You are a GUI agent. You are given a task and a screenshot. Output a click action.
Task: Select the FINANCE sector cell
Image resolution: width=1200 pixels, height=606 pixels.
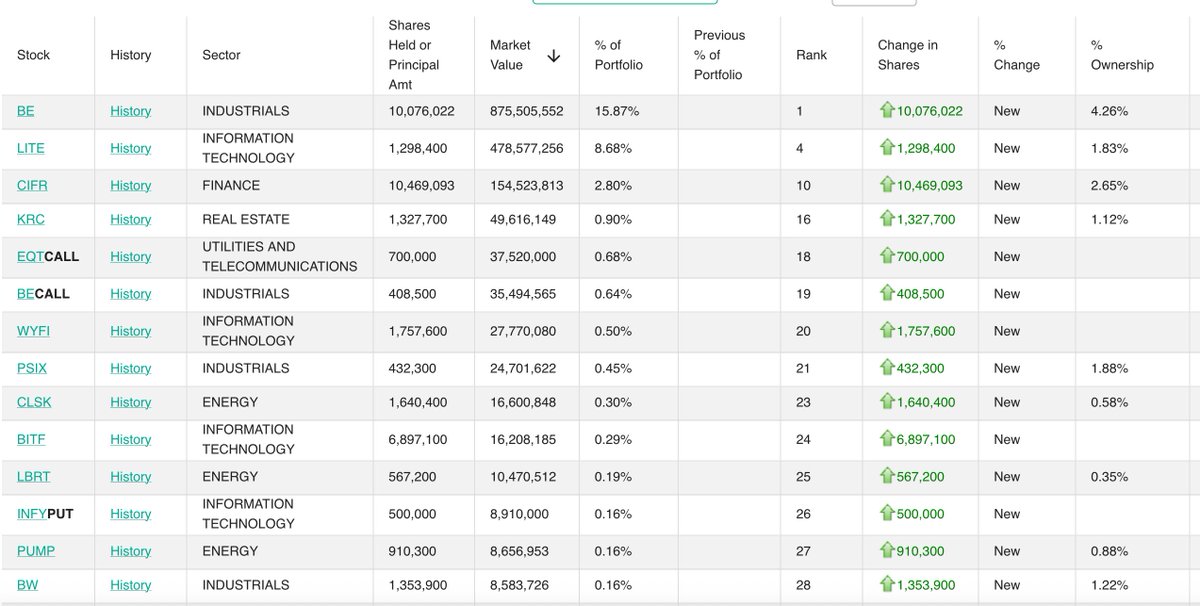(231, 185)
